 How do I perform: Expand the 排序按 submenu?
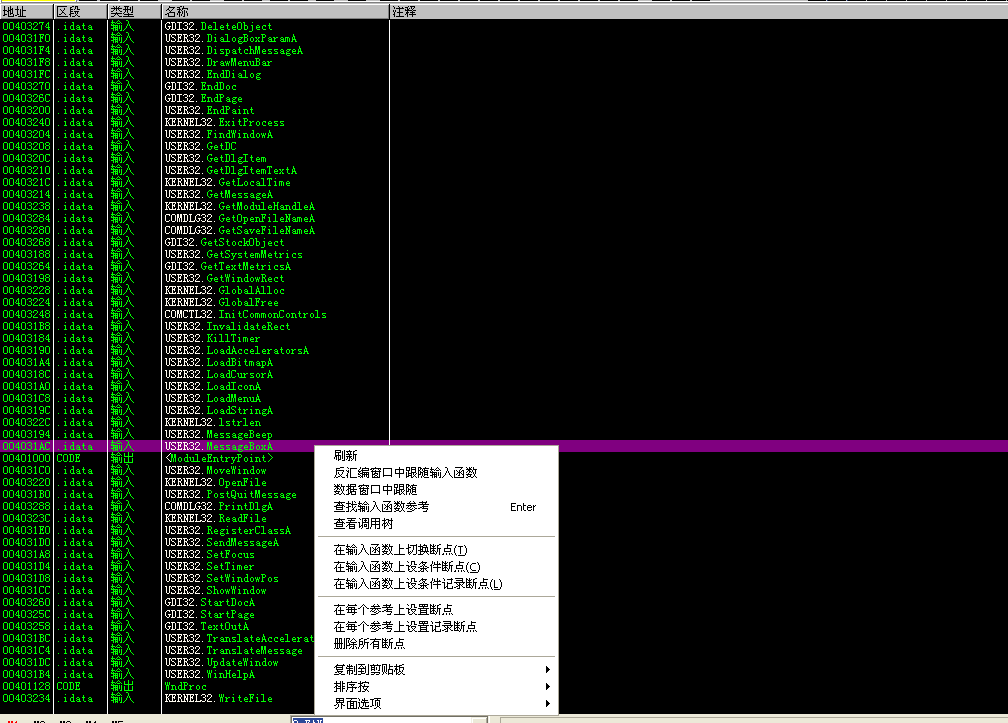437,687
